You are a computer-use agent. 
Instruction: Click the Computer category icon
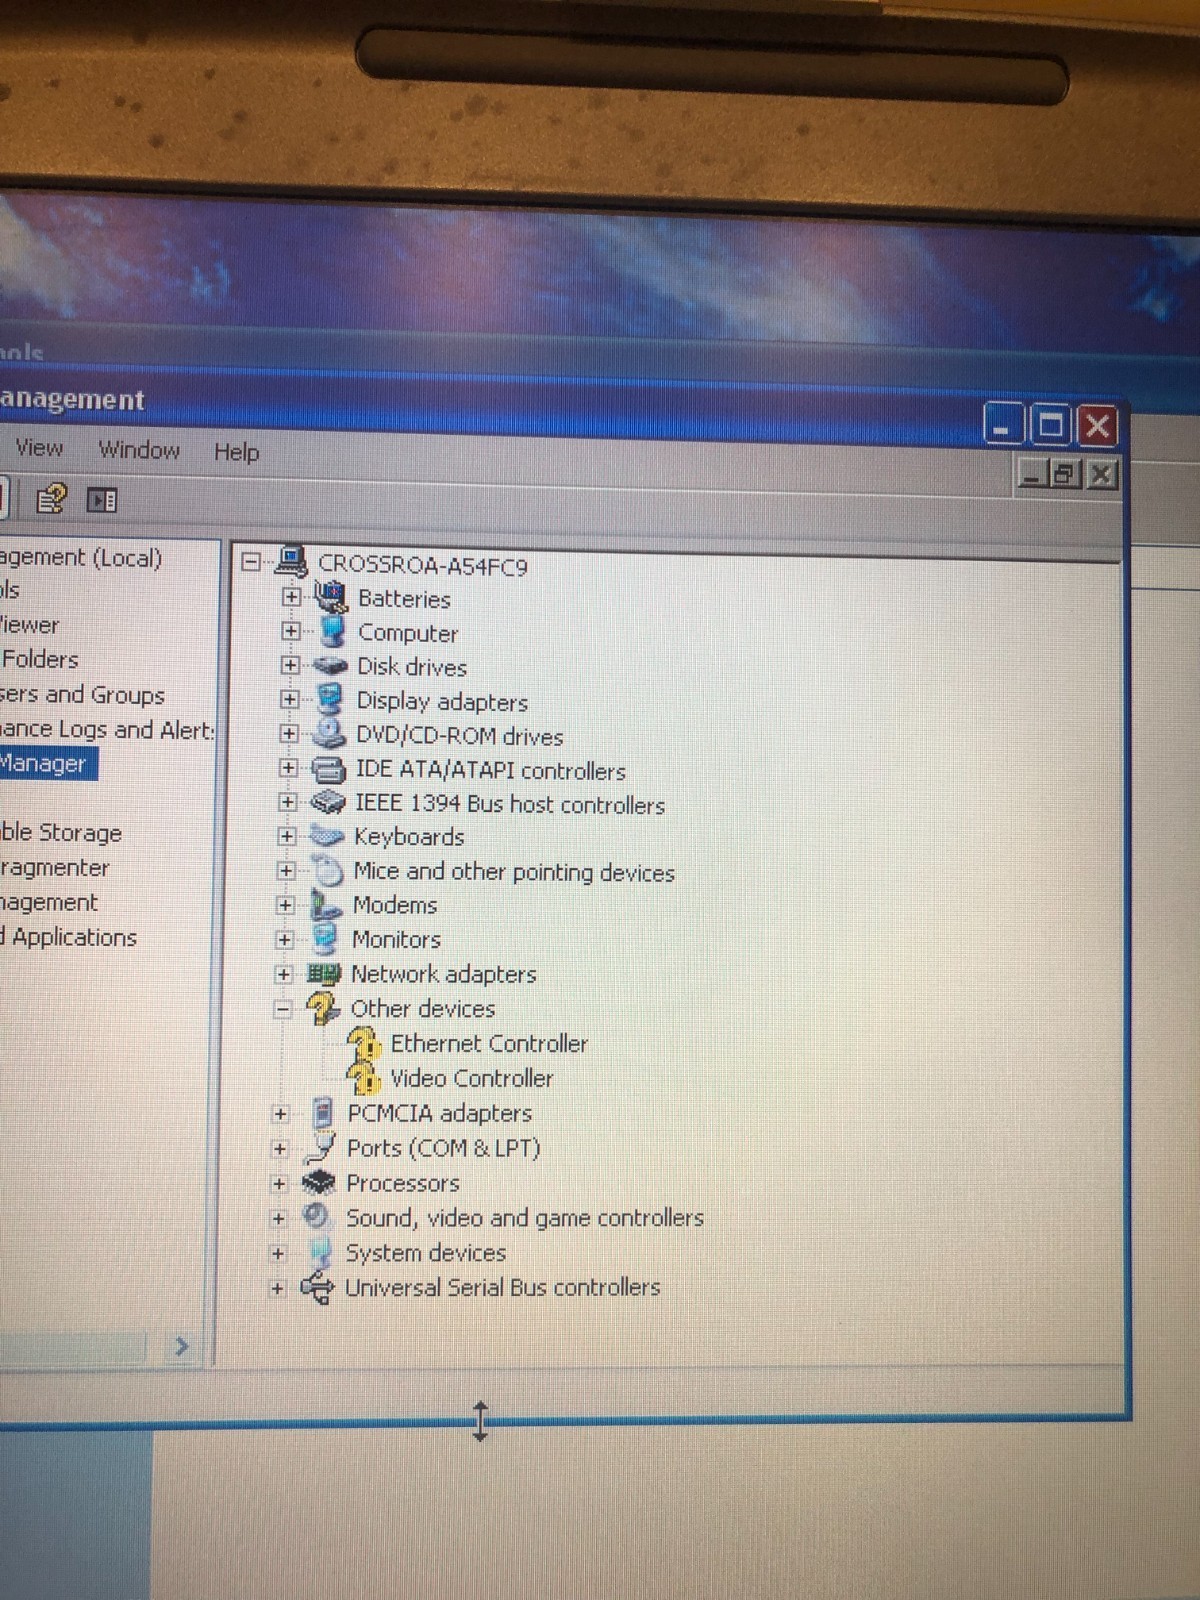click(331, 631)
